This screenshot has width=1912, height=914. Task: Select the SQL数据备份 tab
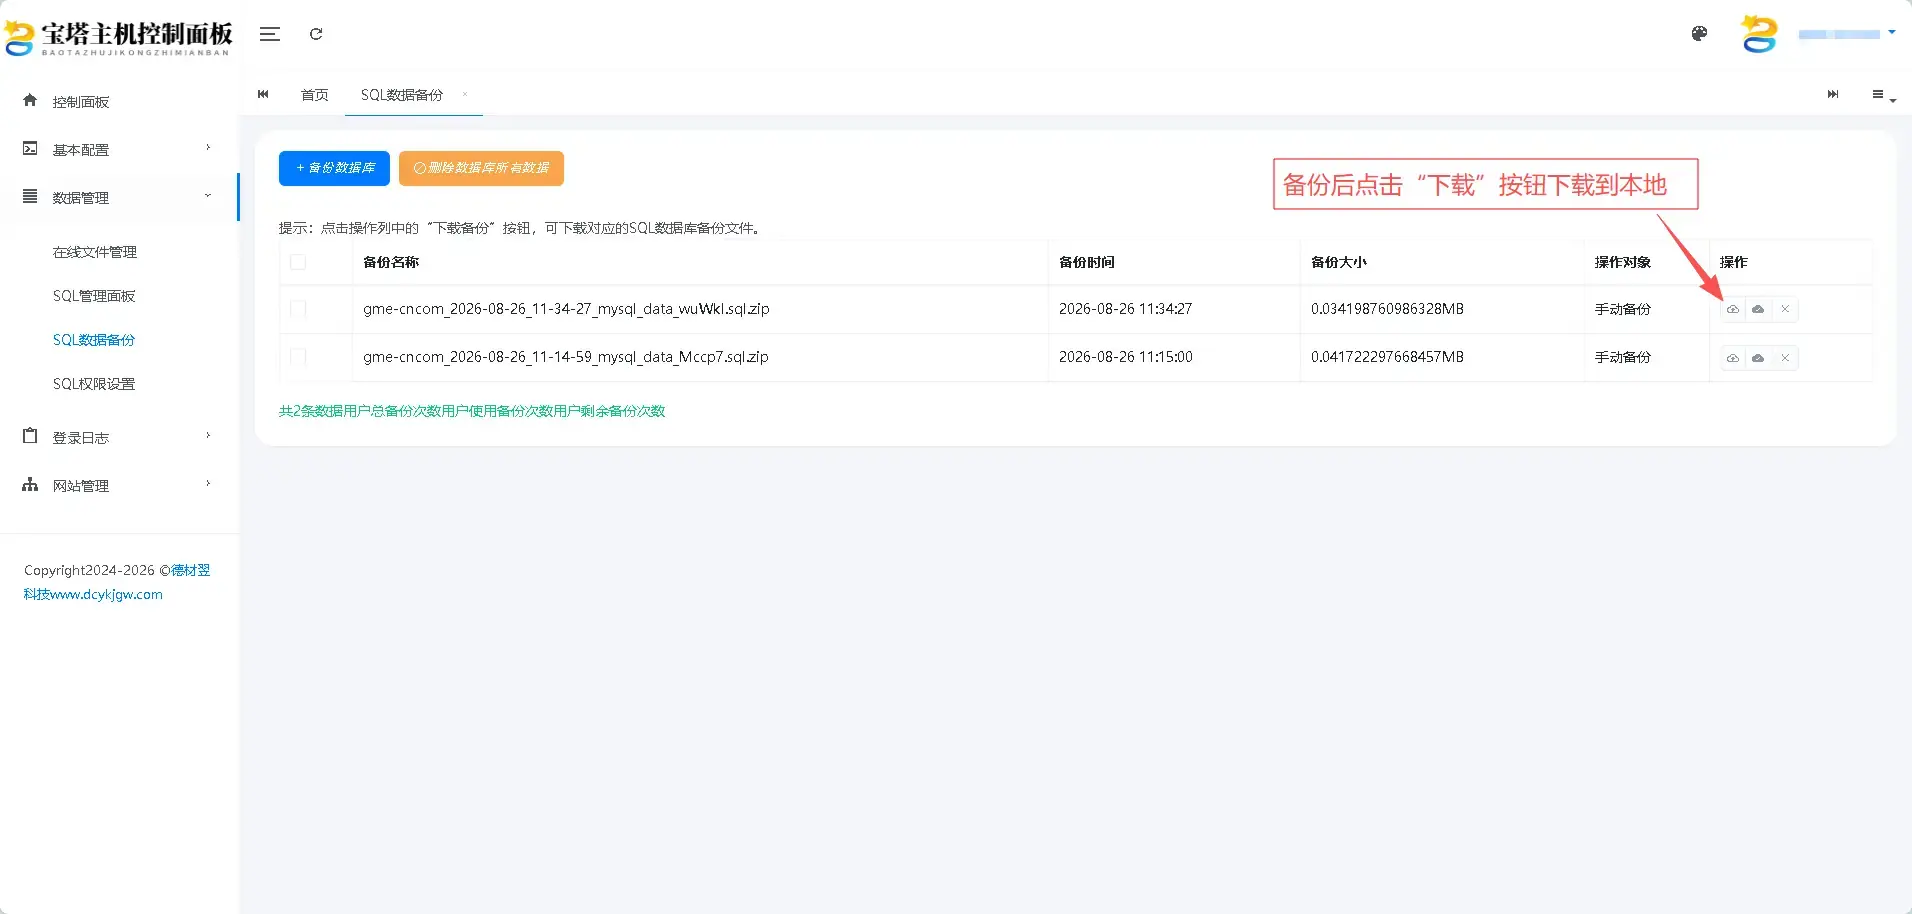click(402, 95)
